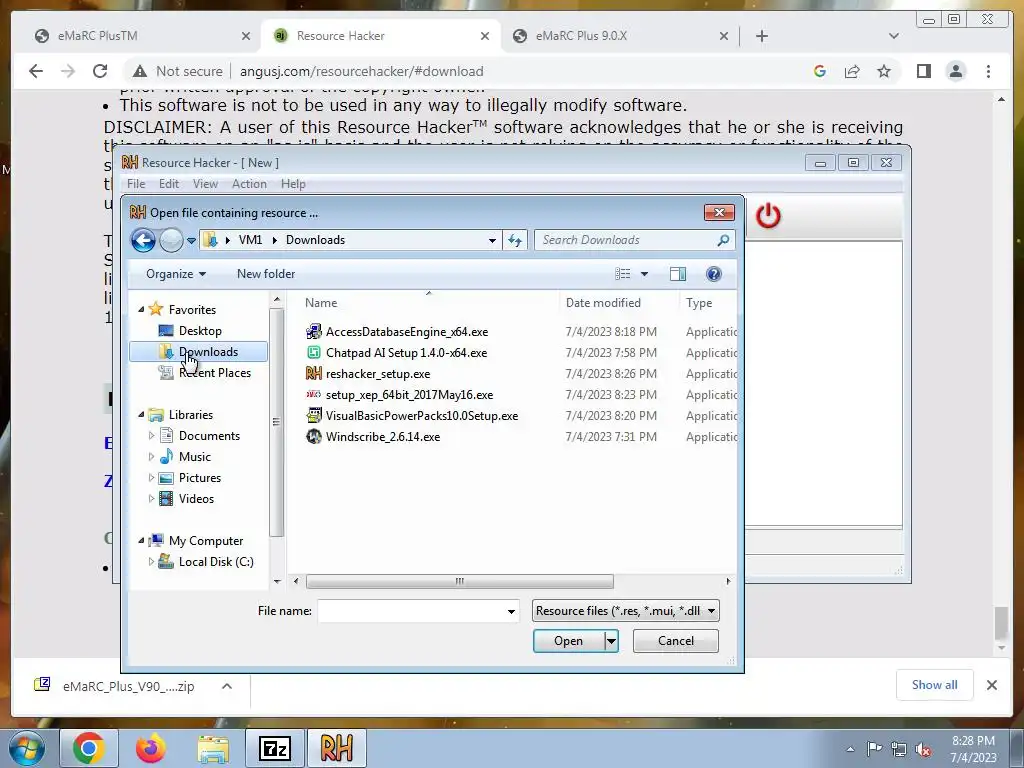Change view with the view mode icon
The height and width of the screenshot is (768, 1024).
coord(622,274)
